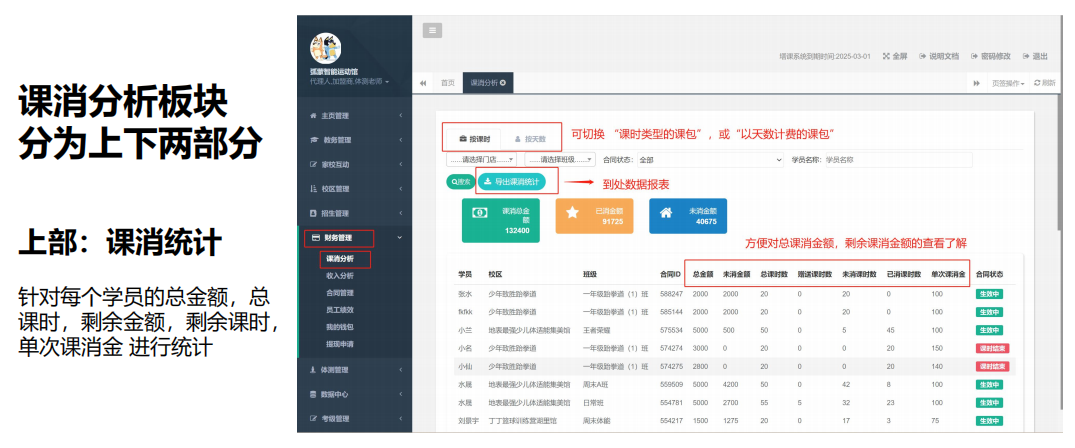Open the 请选择班级 class dropdown

coord(560,160)
